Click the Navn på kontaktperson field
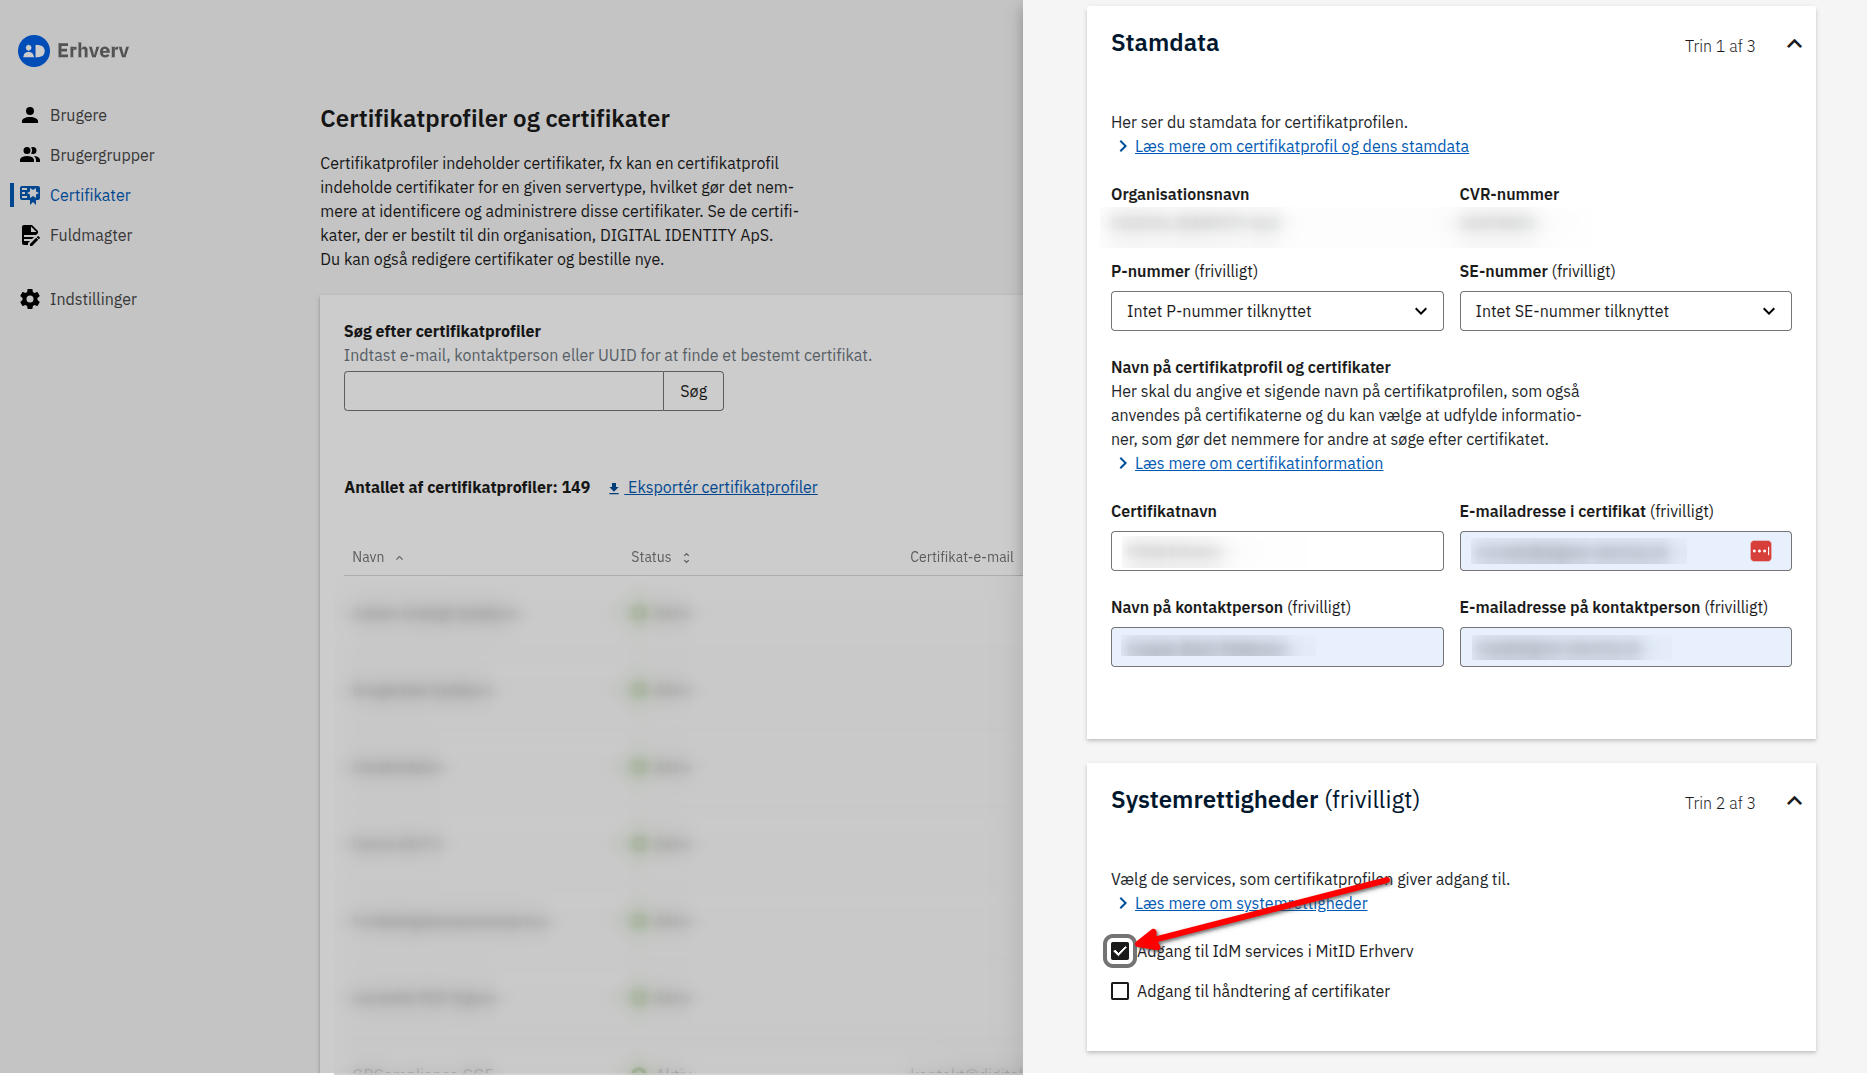Image resolution: width=1867 pixels, height=1076 pixels. click(1277, 647)
